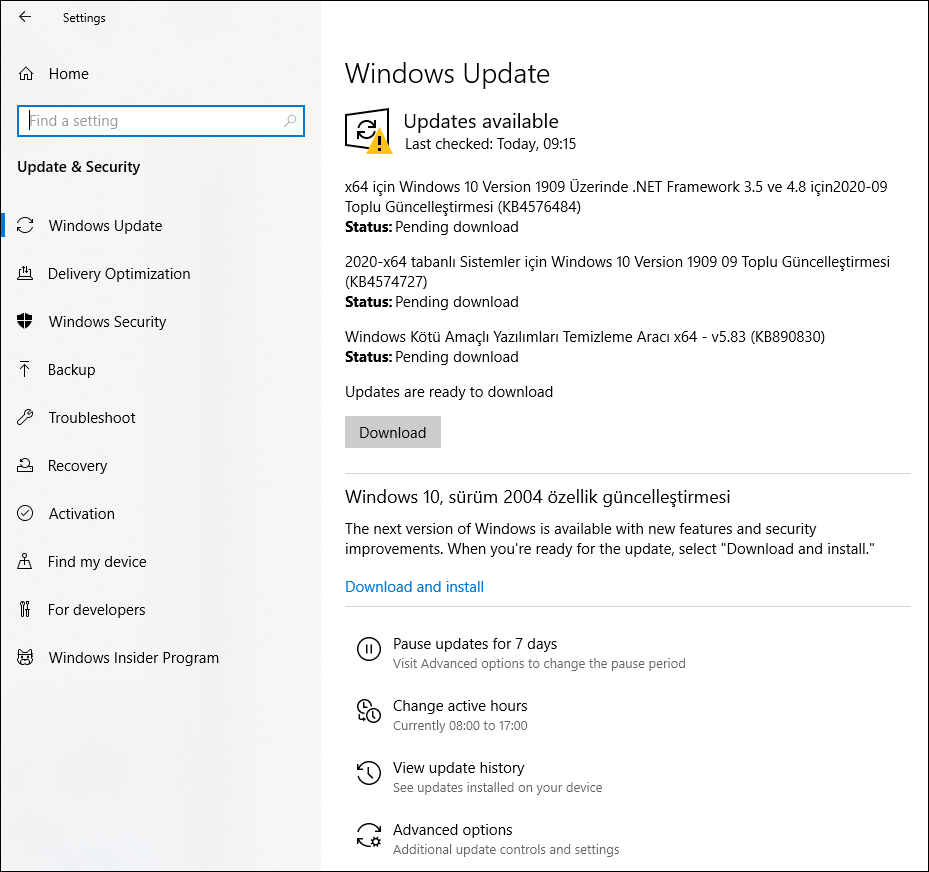Go to the Activation section

click(81, 514)
